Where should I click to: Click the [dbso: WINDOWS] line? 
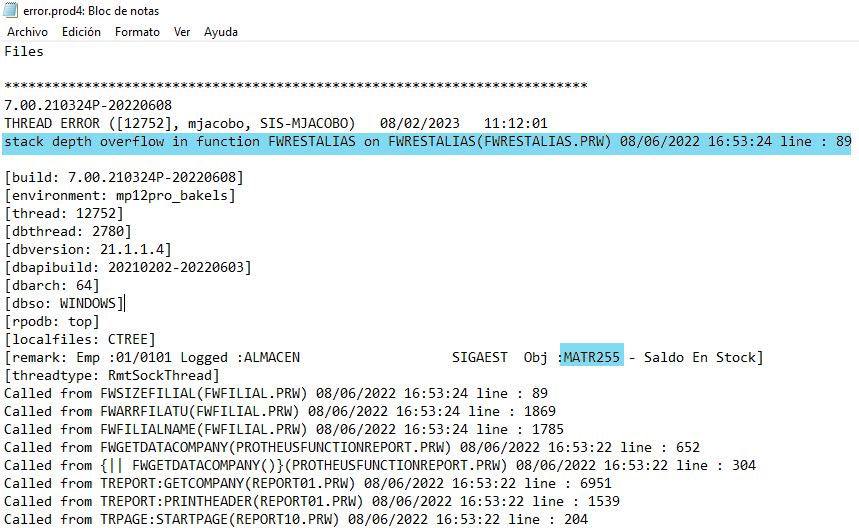(x=64, y=303)
